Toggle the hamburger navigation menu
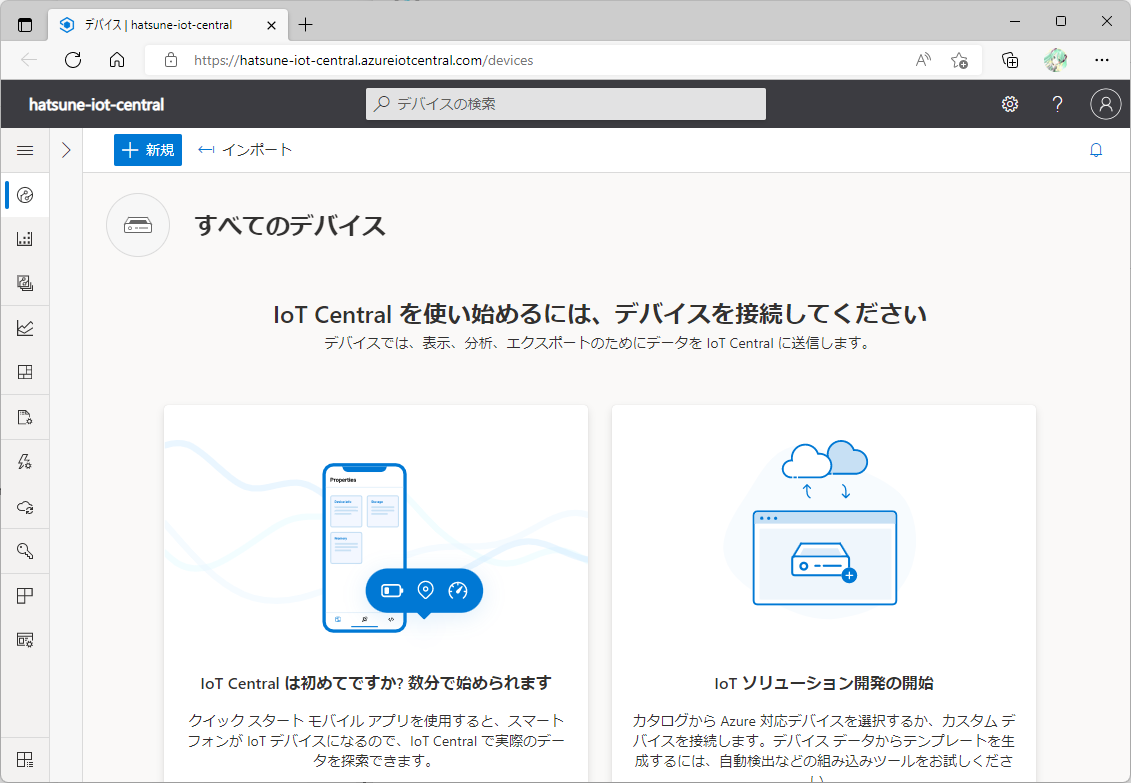This screenshot has height=783, width=1131. point(25,150)
